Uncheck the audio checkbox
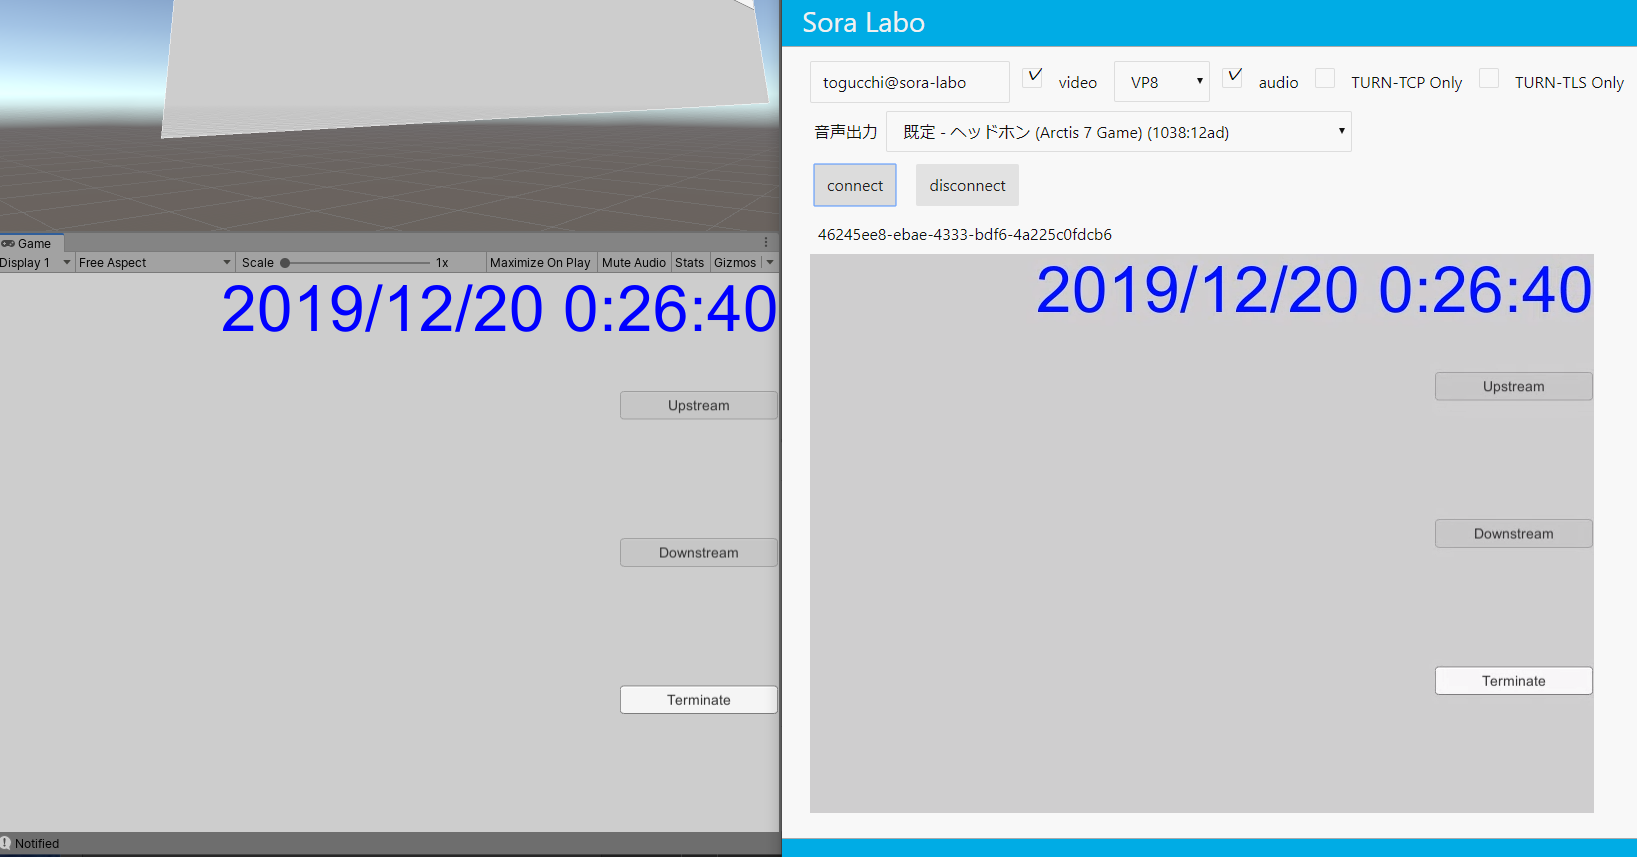Screen dimensions: 1637x857 pyautogui.click(x=1233, y=76)
